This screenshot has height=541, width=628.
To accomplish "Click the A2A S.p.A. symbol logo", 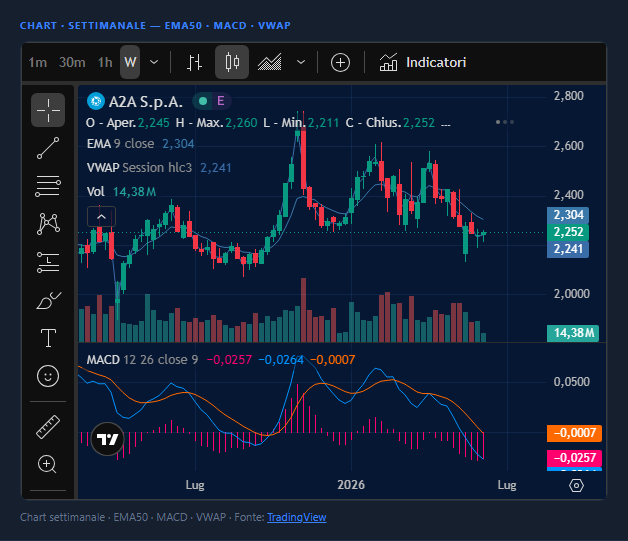I will point(96,101).
